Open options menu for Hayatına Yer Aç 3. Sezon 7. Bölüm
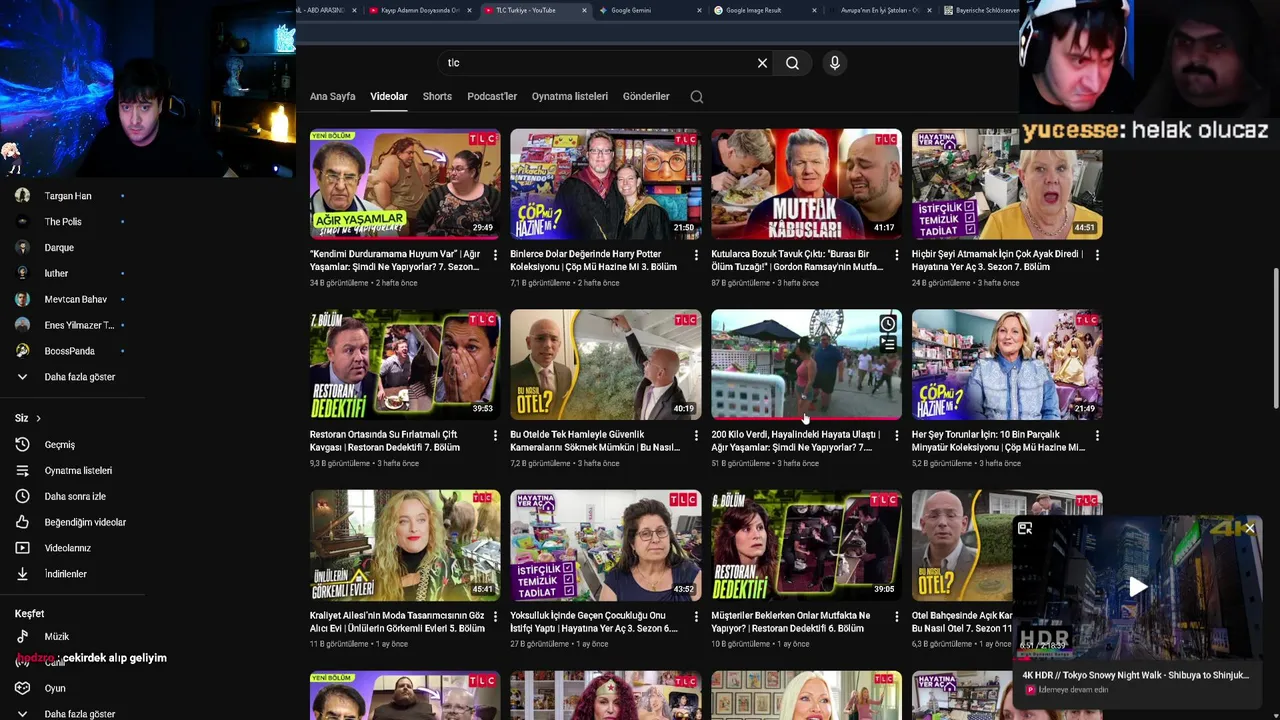Screen dimensions: 1280x720 pos(1097,255)
